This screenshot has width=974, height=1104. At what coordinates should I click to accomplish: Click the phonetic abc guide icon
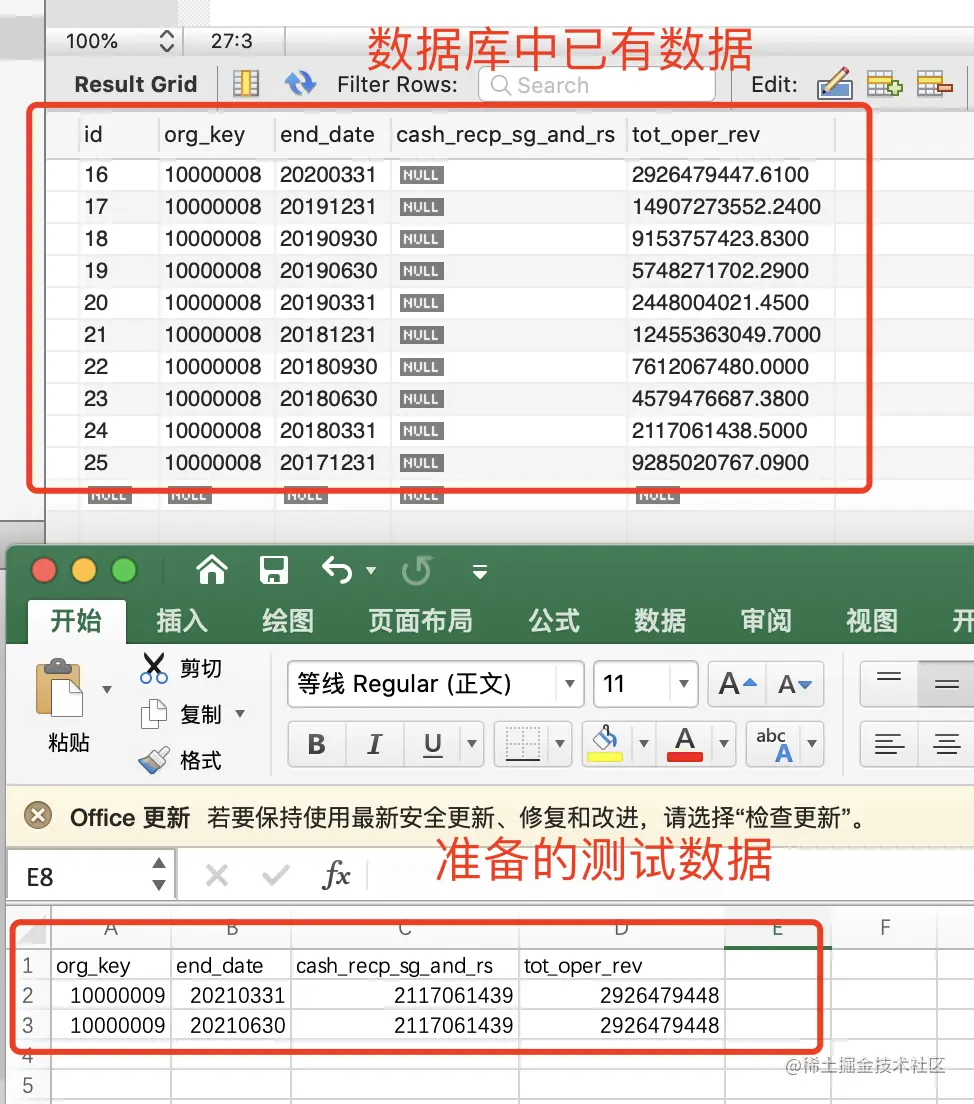click(x=774, y=744)
